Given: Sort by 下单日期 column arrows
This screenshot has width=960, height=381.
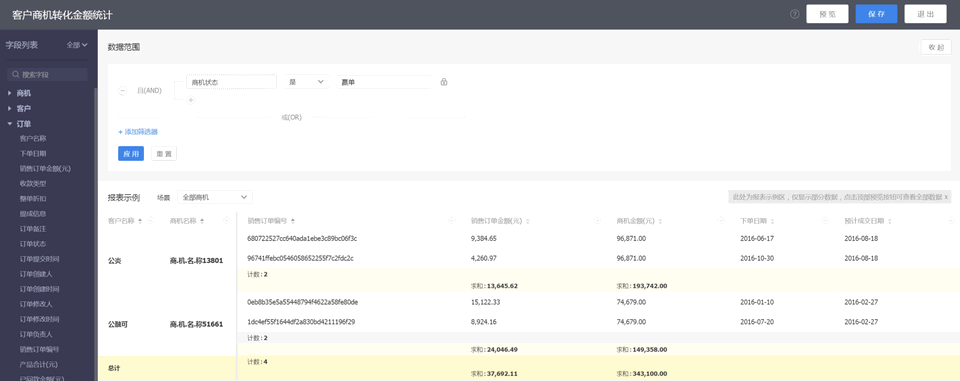Looking at the screenshot, I should click(773, 221).
